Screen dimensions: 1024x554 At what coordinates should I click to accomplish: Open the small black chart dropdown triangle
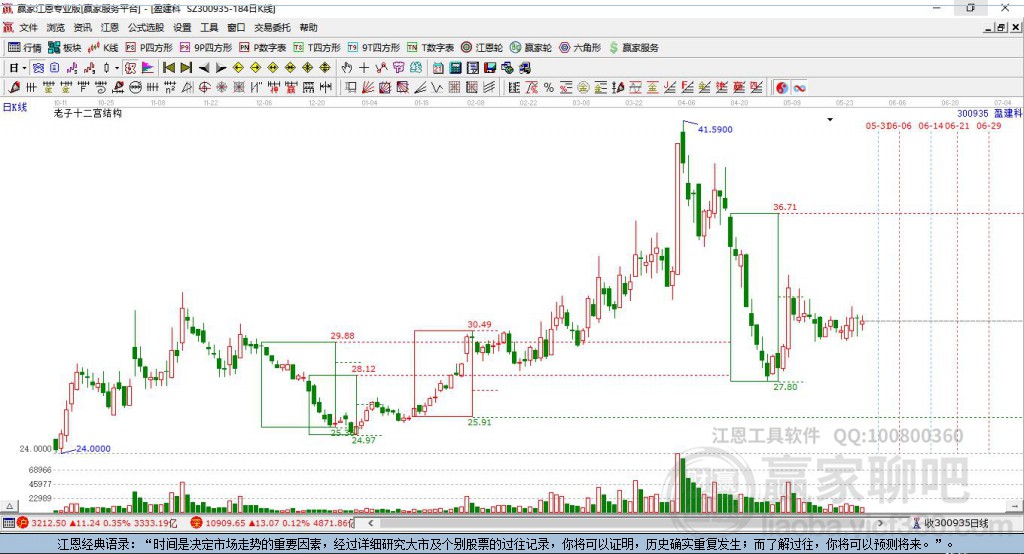click(x=830, y=120)
